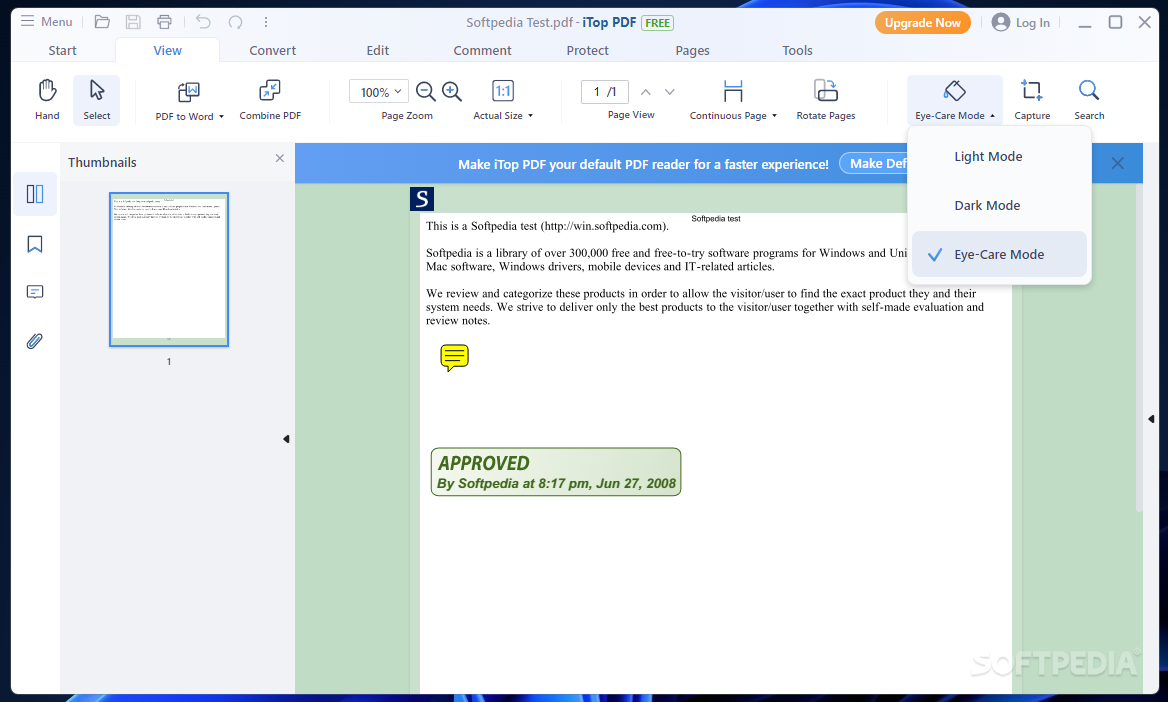Image resolution: width=1168 pixels, height=702 pixels.
Task: Zoom out with the minus magnifier
Action: [425, 92]
